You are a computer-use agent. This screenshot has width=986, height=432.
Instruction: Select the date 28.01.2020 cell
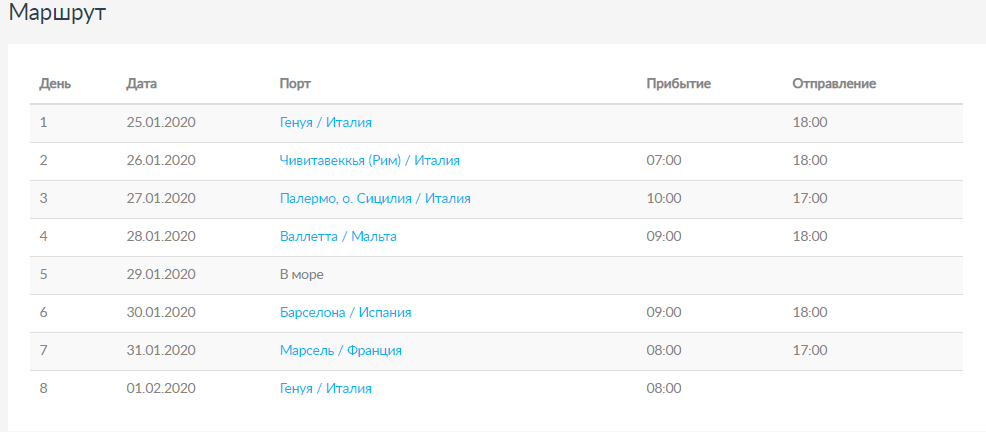160,236
